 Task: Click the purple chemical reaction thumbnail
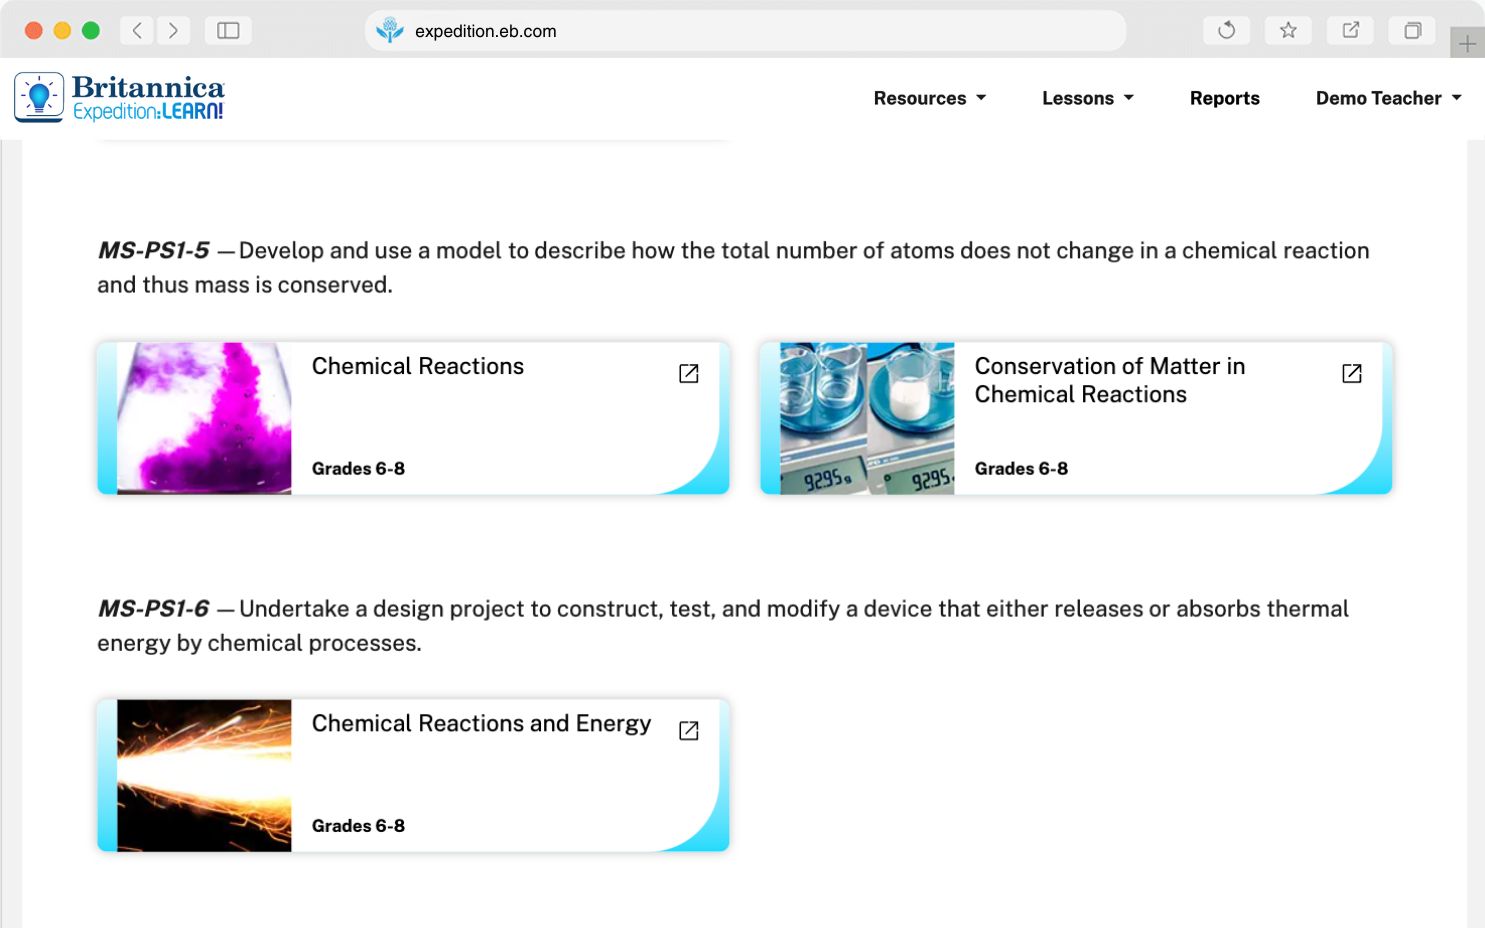(x=204, y=417)
